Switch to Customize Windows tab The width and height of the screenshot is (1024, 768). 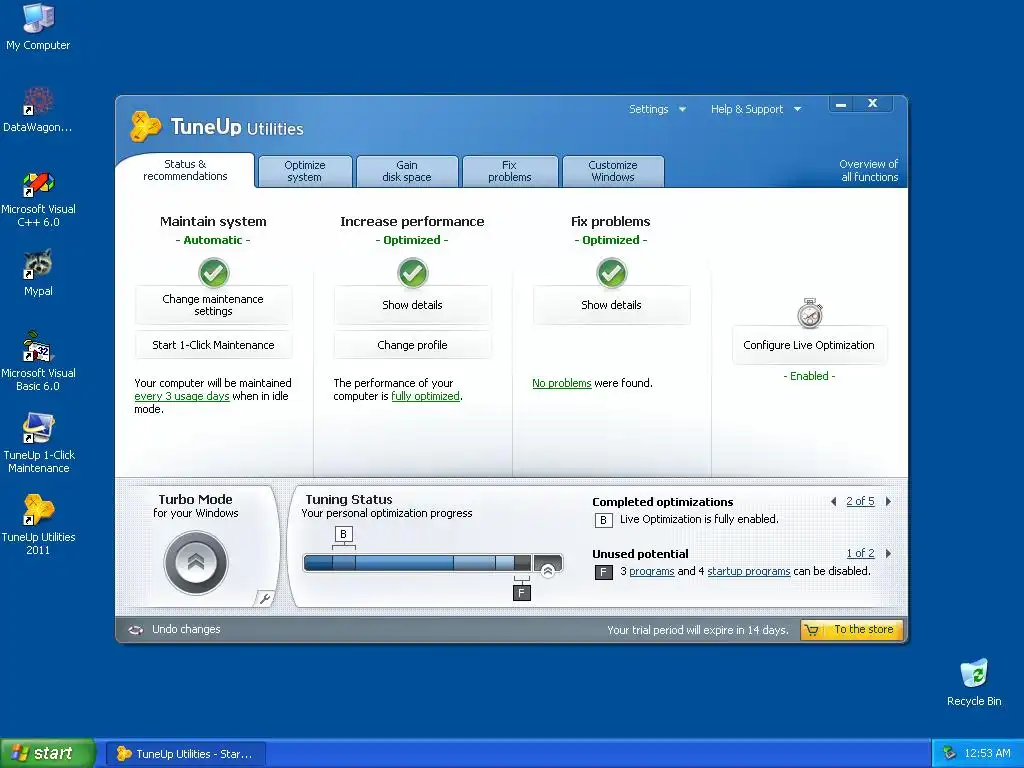point(613,171)
